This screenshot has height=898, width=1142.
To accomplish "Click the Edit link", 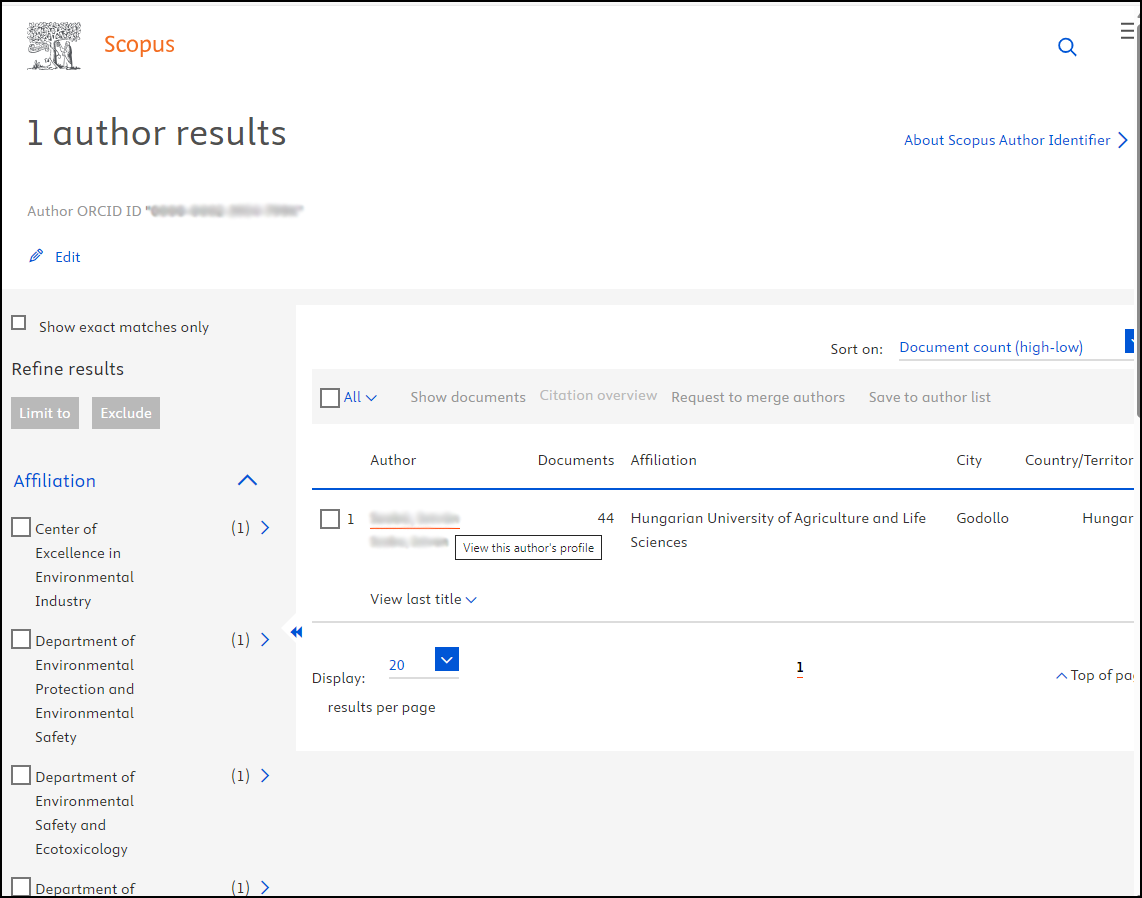I will (68, 257).
